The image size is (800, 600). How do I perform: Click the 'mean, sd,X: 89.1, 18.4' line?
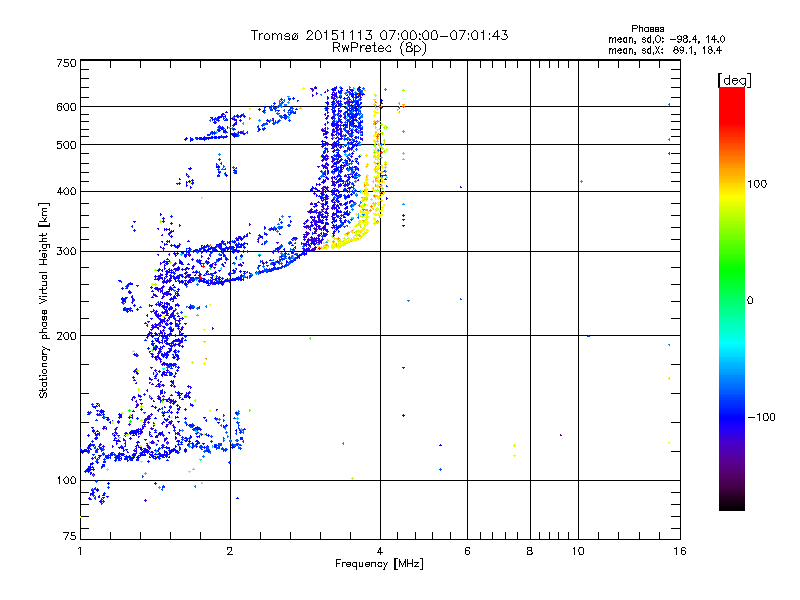(665, 50)
